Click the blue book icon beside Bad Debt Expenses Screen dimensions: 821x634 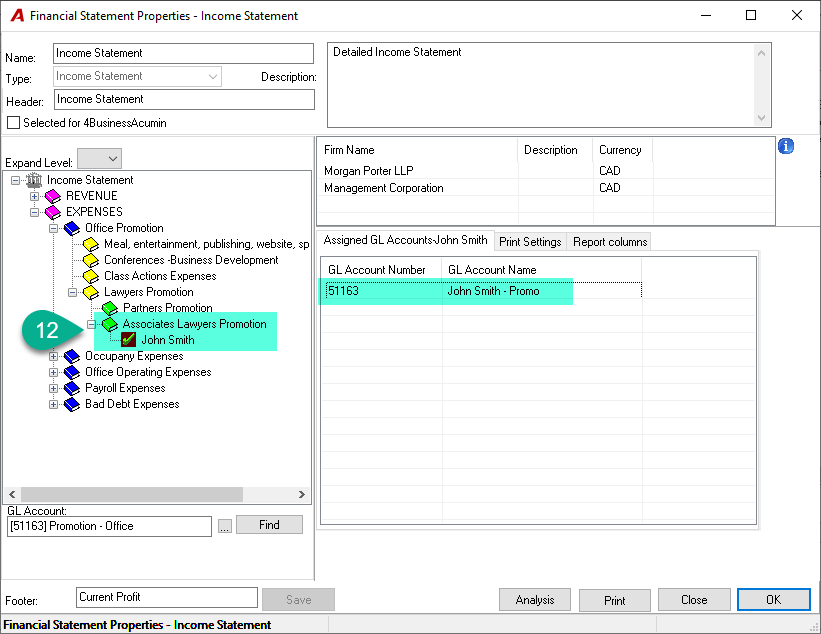pos(72,404)
